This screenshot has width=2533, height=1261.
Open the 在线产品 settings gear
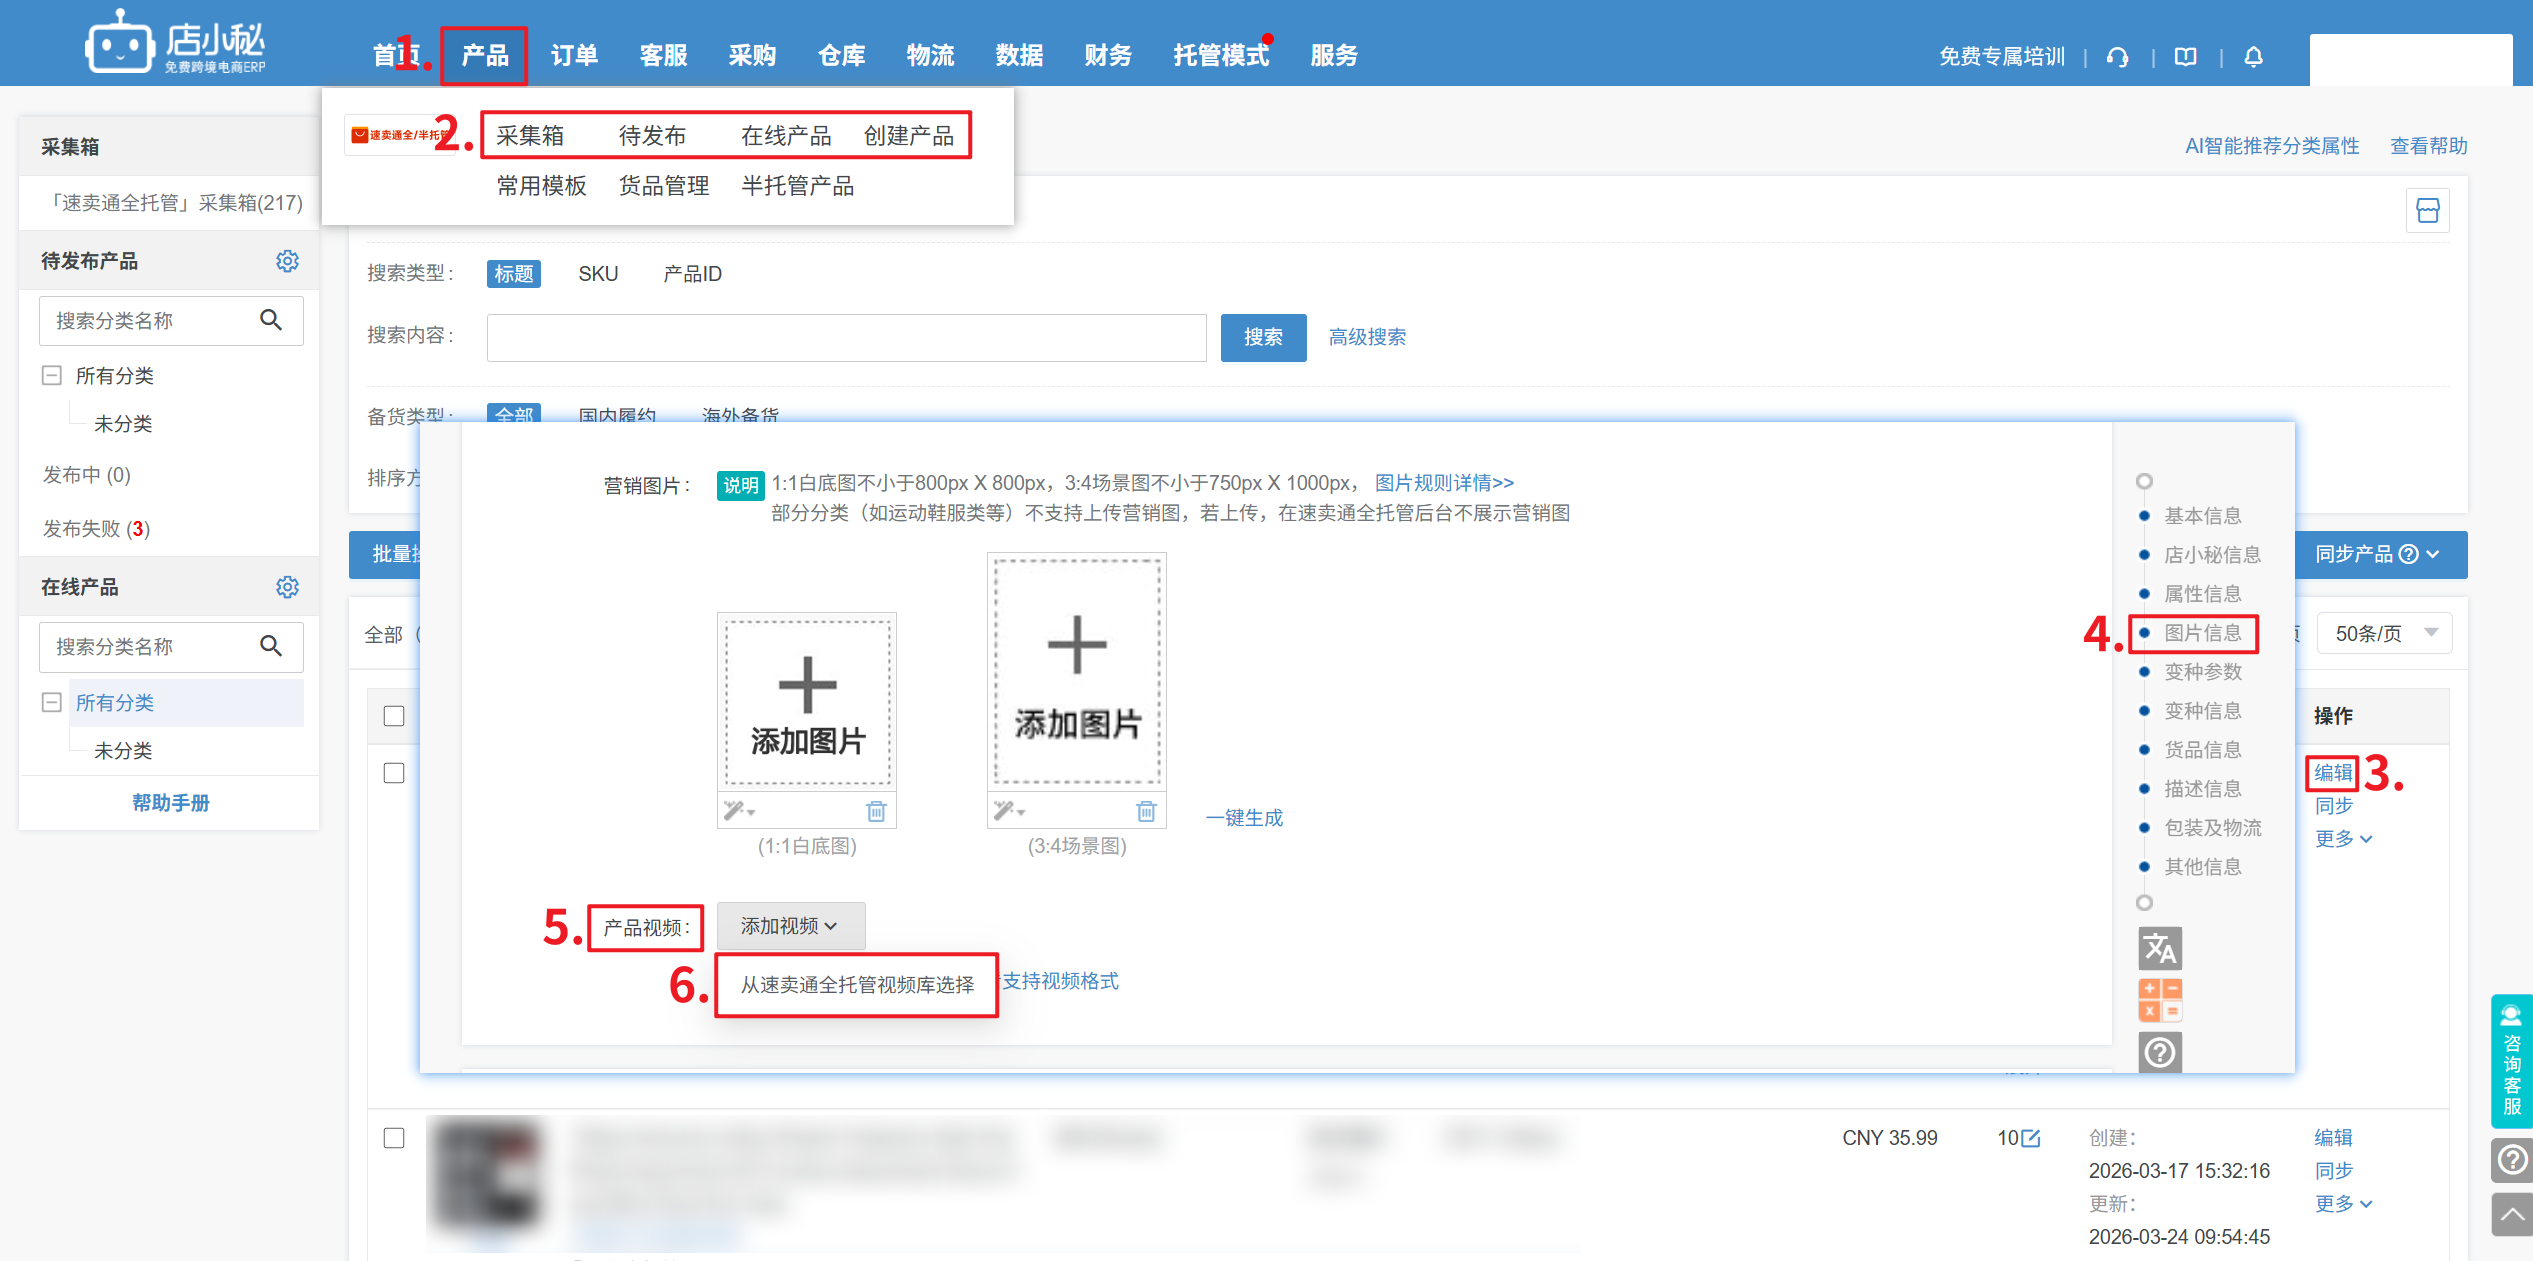[x=287, y=587]
